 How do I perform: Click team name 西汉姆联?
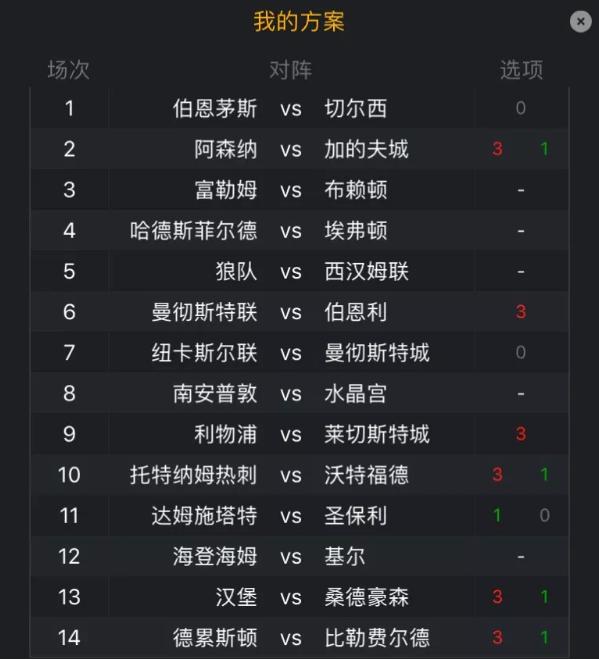coord(366,271)
